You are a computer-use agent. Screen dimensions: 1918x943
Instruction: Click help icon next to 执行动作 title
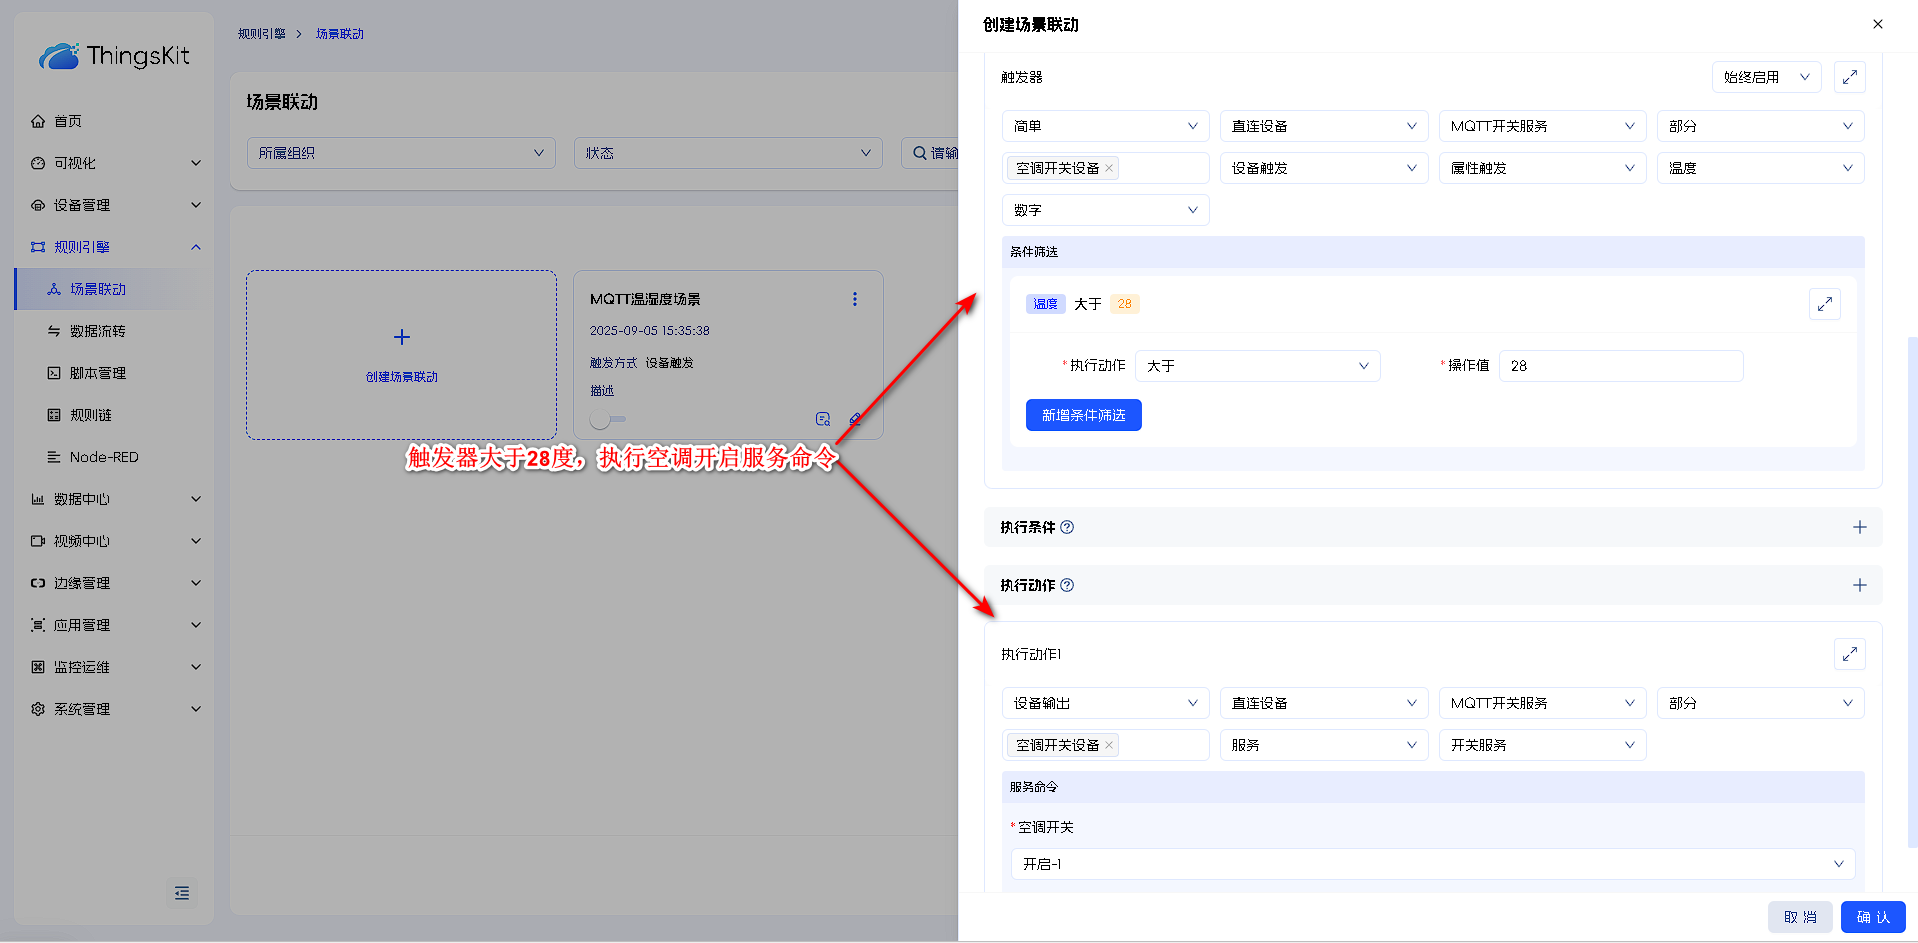pos(1067,585)
